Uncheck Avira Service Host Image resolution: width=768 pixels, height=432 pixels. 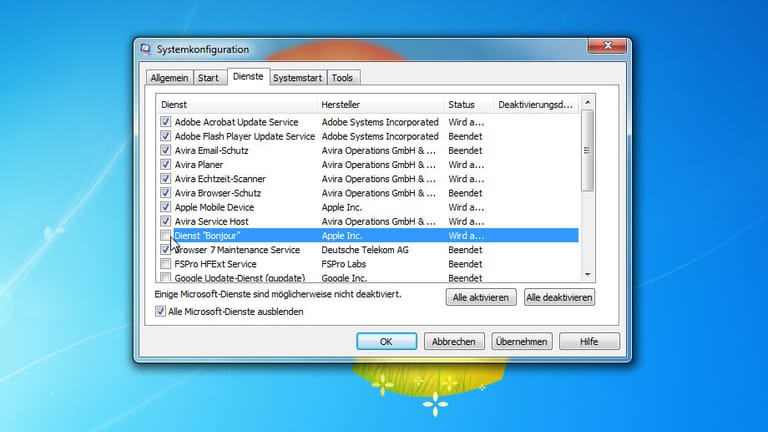coord(166,221)
